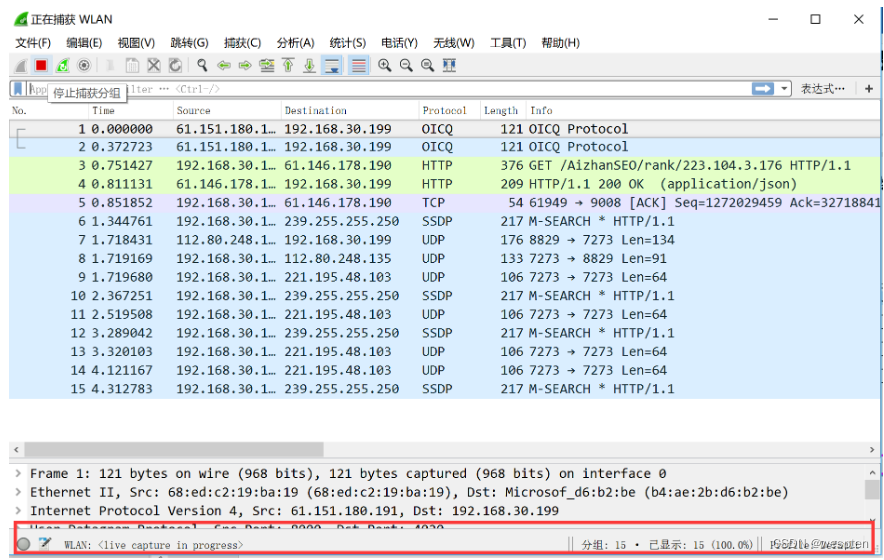Select packet 1 OICQ Protocol row
This screenshot has width=884, height=560.
point(444,129)
